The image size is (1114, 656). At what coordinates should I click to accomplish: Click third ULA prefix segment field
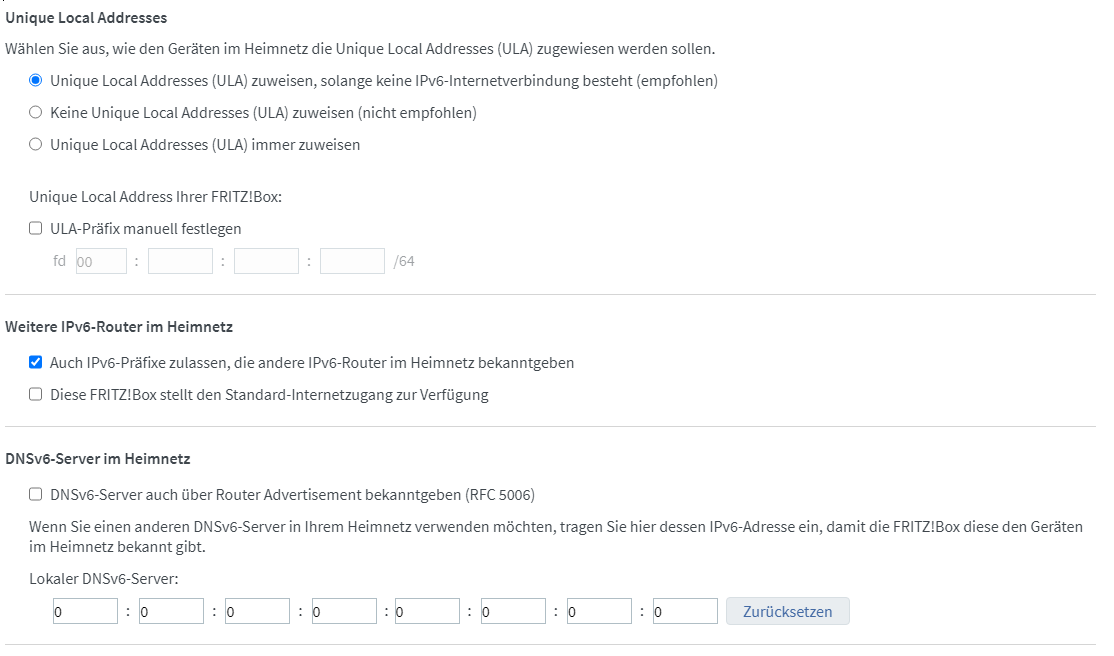[266, 261]
